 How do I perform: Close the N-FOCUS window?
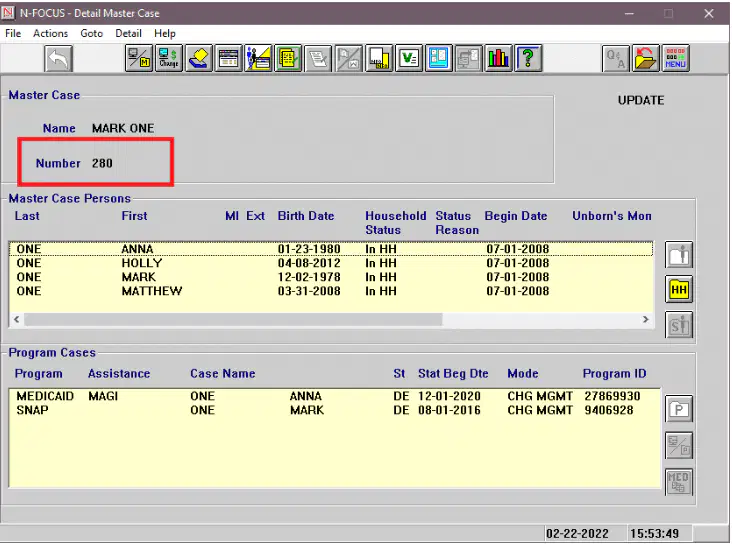click(x=709, y=14)
